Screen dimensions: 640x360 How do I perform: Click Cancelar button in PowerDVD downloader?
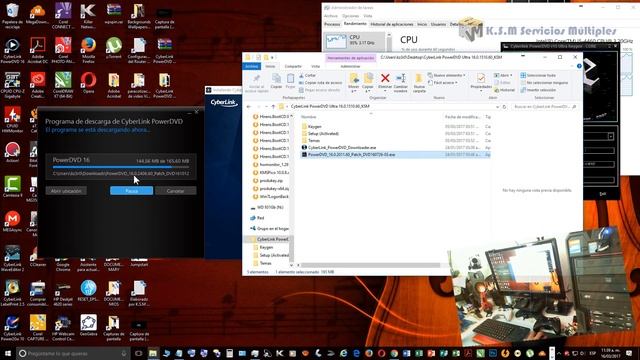176,191
